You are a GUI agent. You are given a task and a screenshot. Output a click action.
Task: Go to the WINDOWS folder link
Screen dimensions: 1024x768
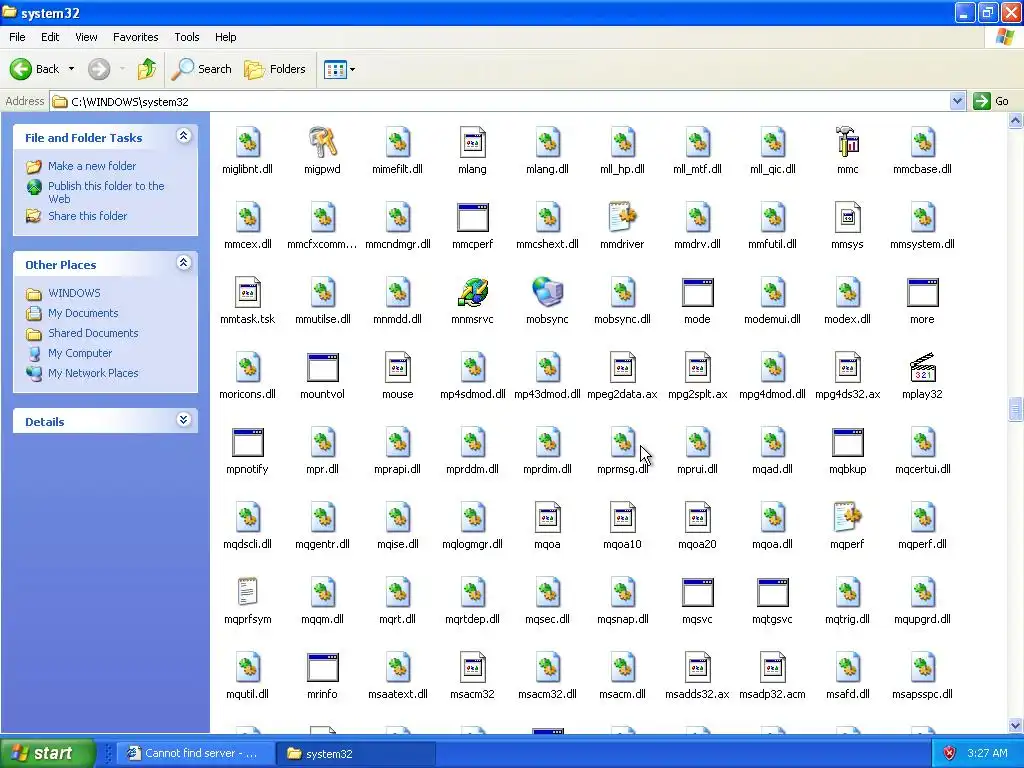[x=74, y=293]
